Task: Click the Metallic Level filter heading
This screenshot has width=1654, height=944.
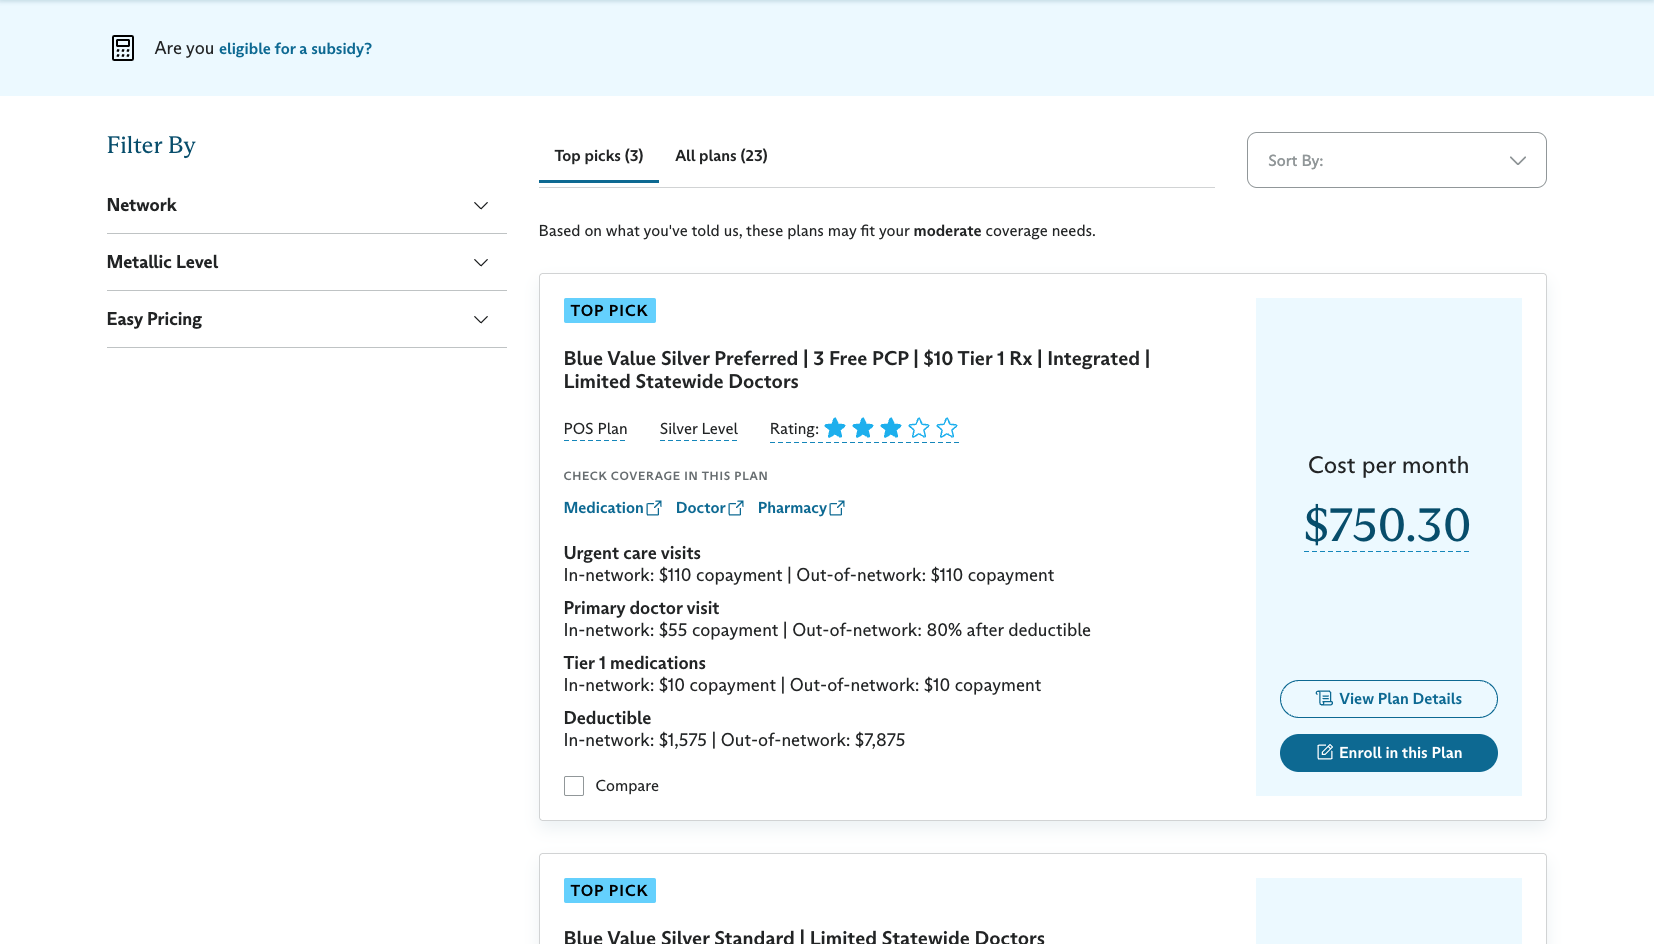Action: point(162,262)
